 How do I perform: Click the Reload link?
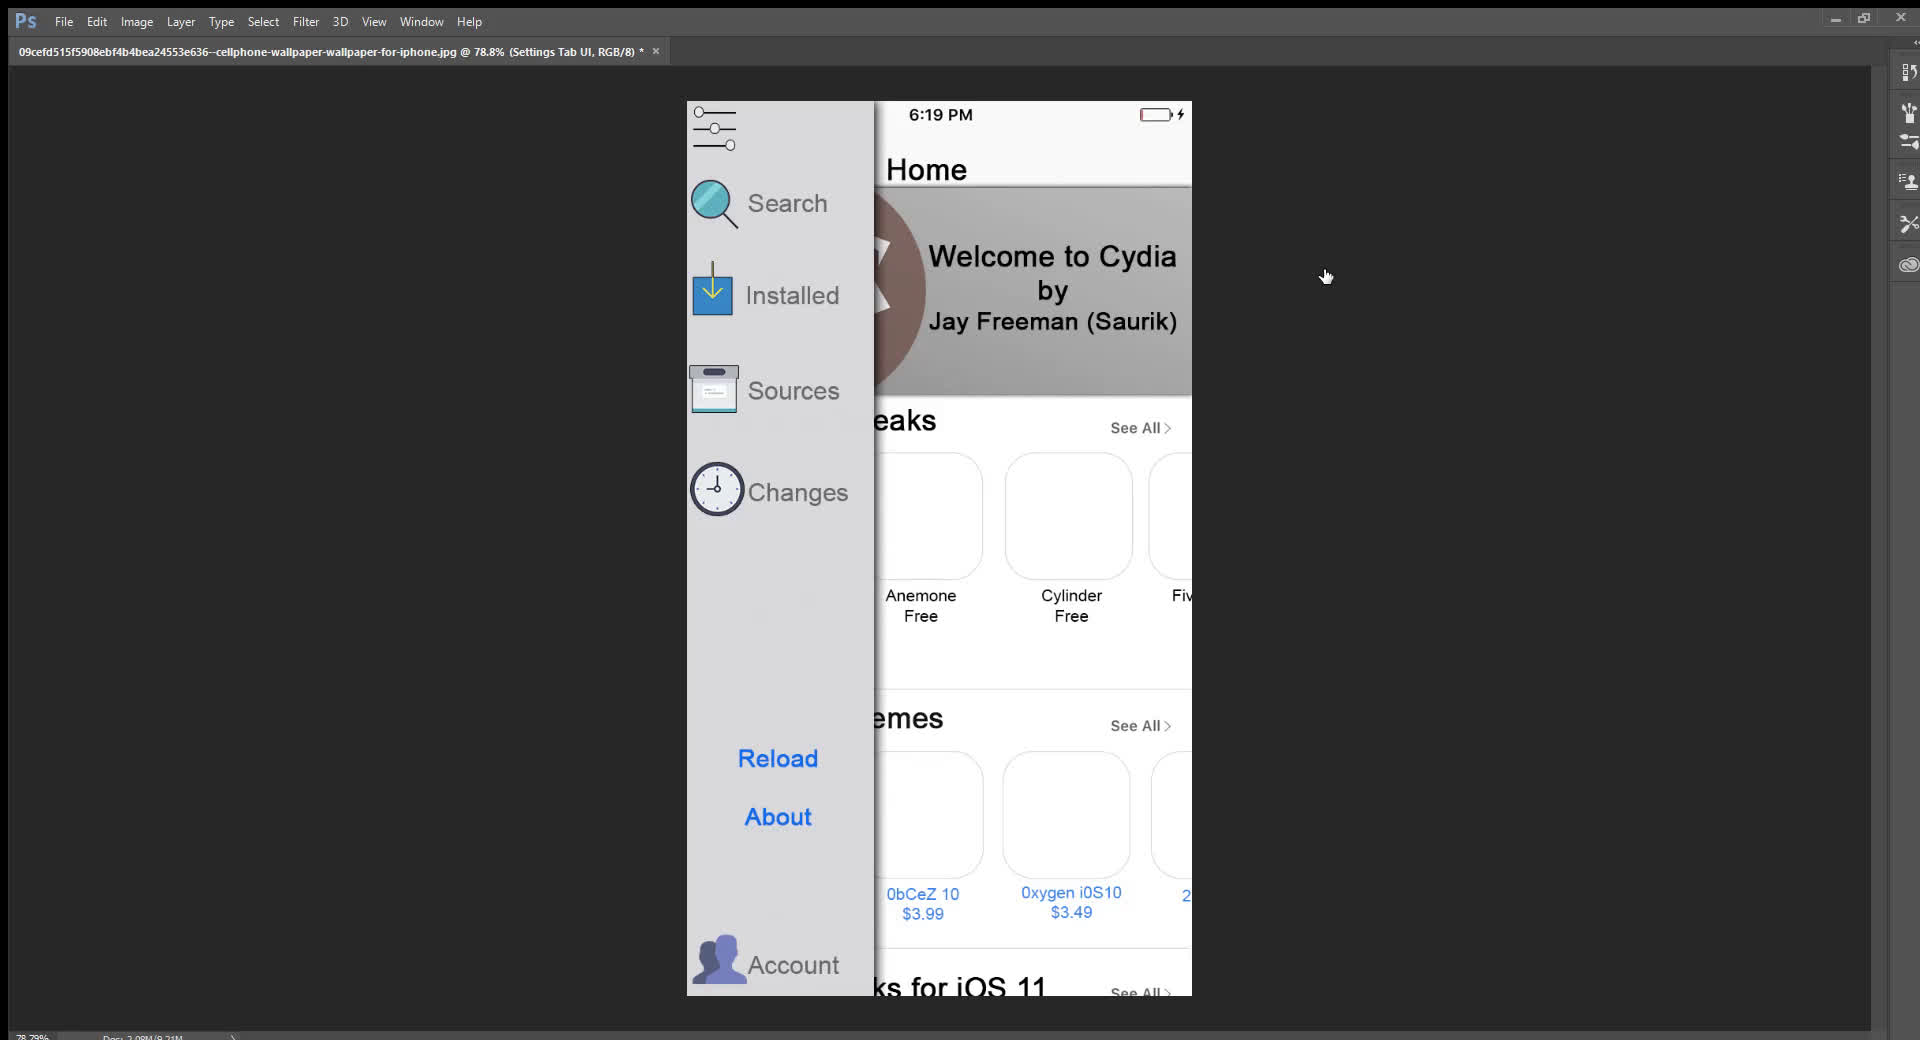point(777,758)
